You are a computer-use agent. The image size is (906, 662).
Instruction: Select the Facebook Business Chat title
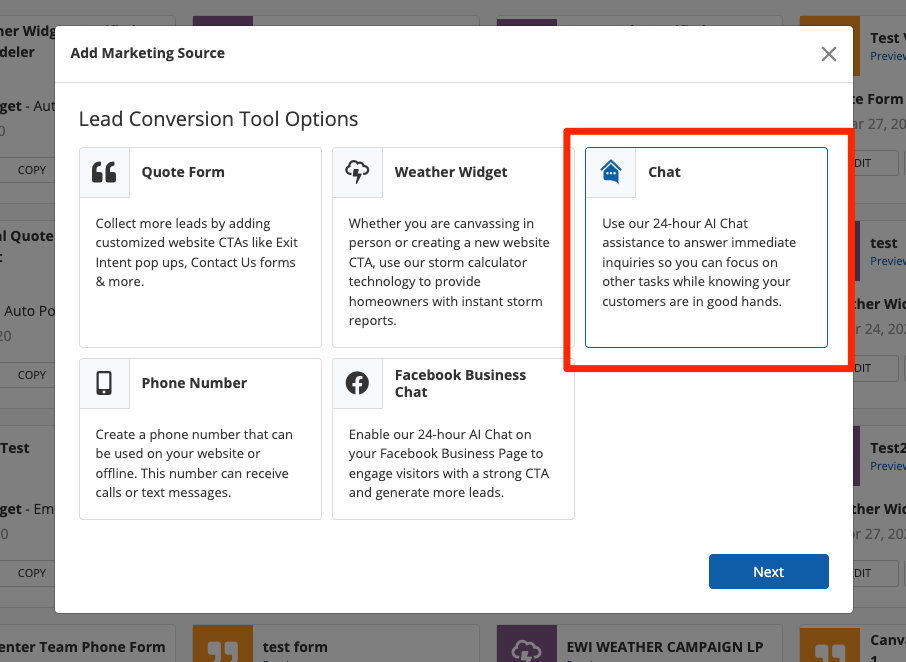[x=460, y=383]
